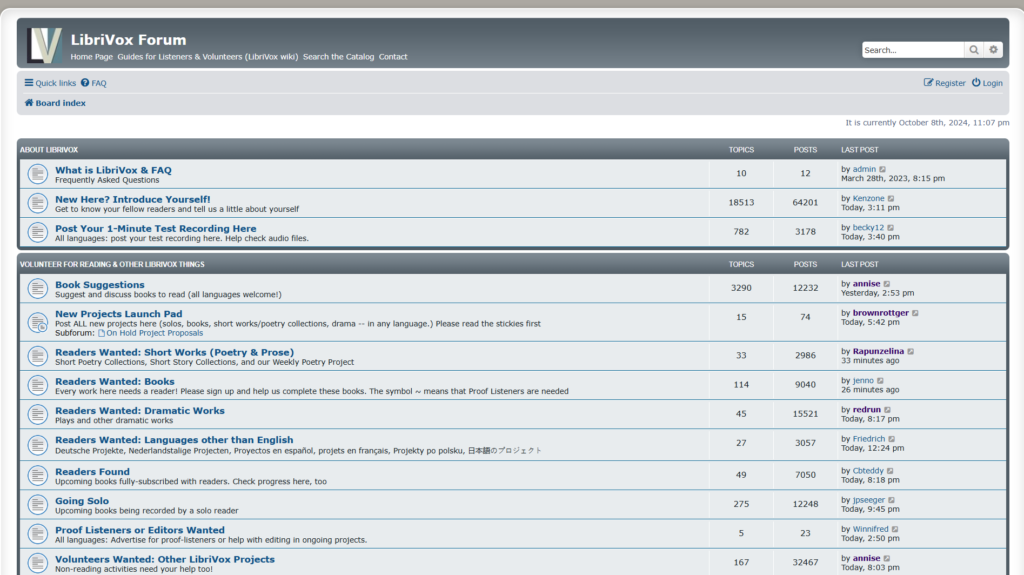The image size is (1024, 575).
Task: View latest post icon next to Cbteddy
Action: (890, 471)
